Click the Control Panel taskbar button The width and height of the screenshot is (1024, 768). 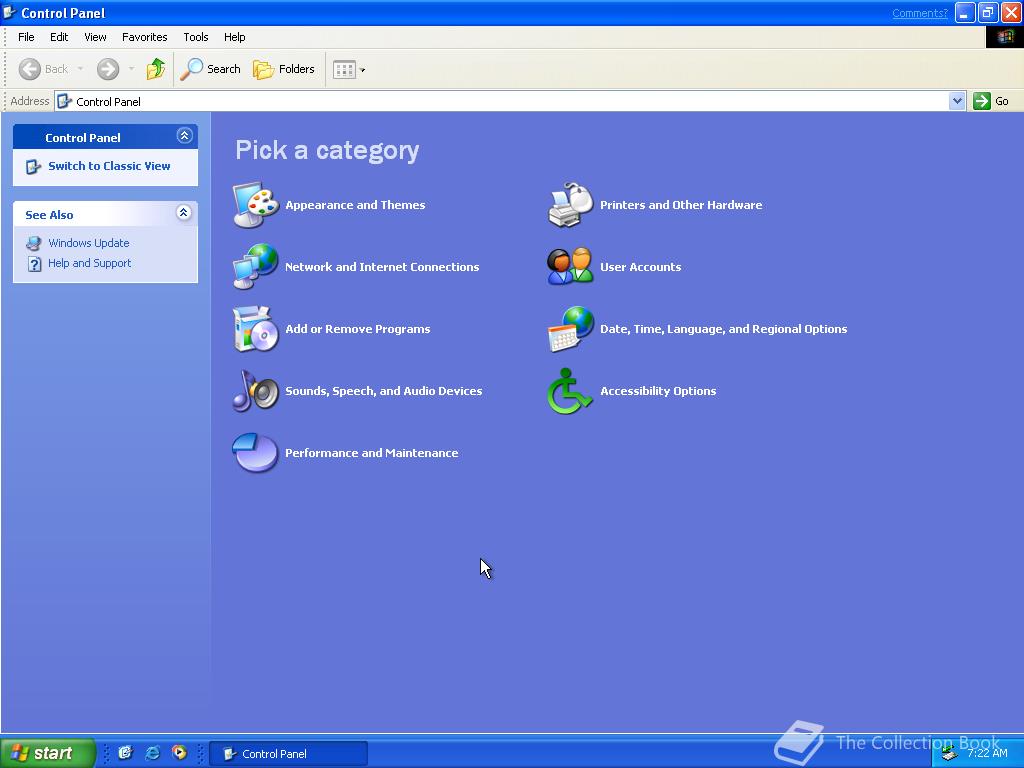(x=289, y=754)
